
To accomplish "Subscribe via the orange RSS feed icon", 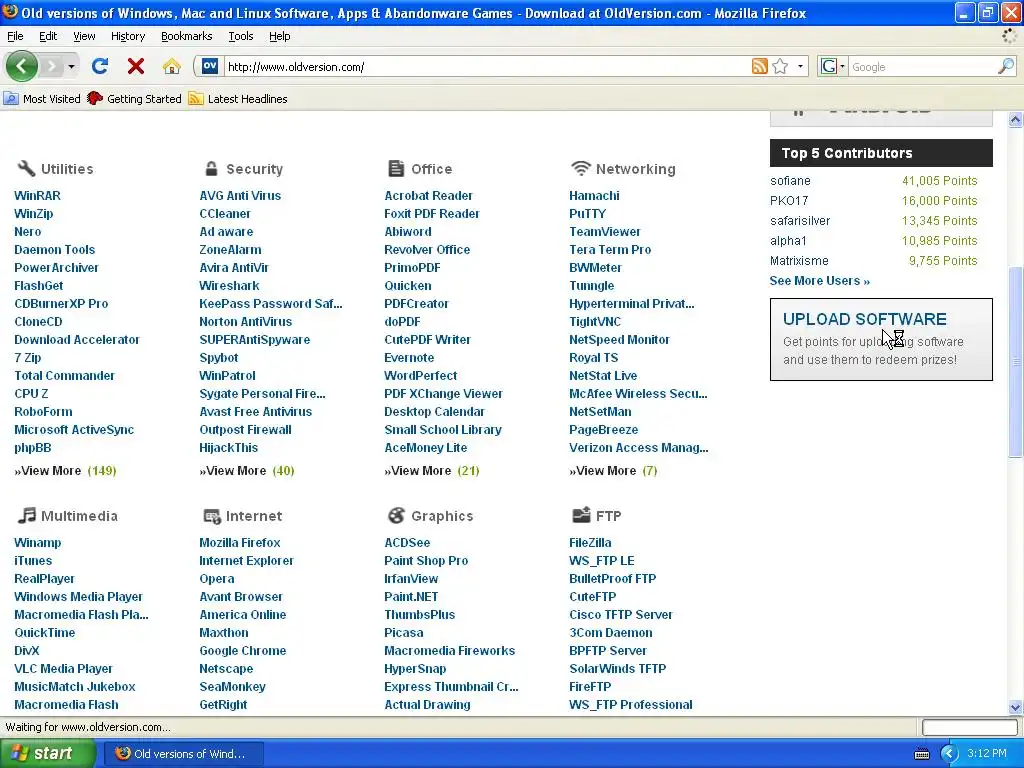I will [760, 66].
